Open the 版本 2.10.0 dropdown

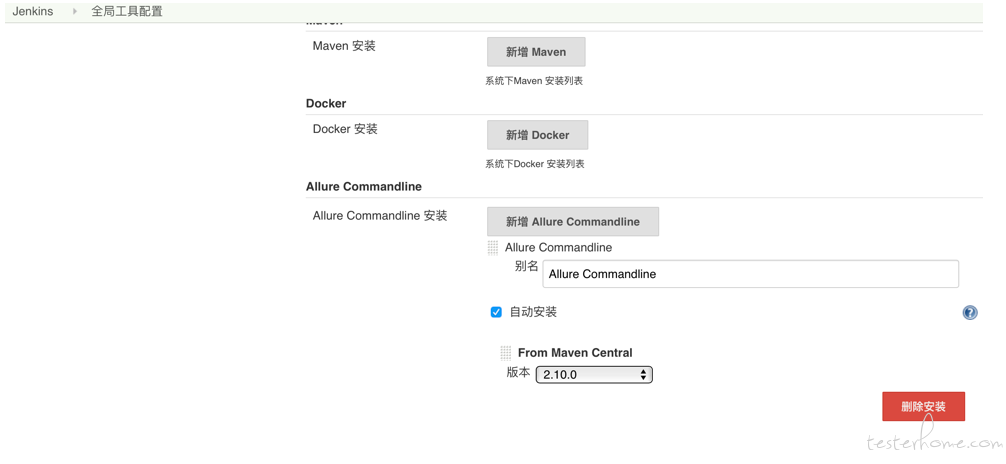pos(594,375)
